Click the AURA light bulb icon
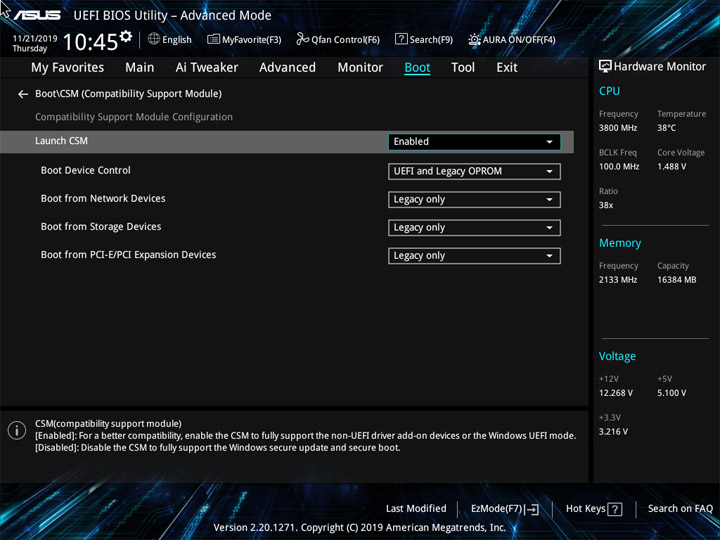Image resolution: width=720 pixels, height=540 pixels. 474,39
